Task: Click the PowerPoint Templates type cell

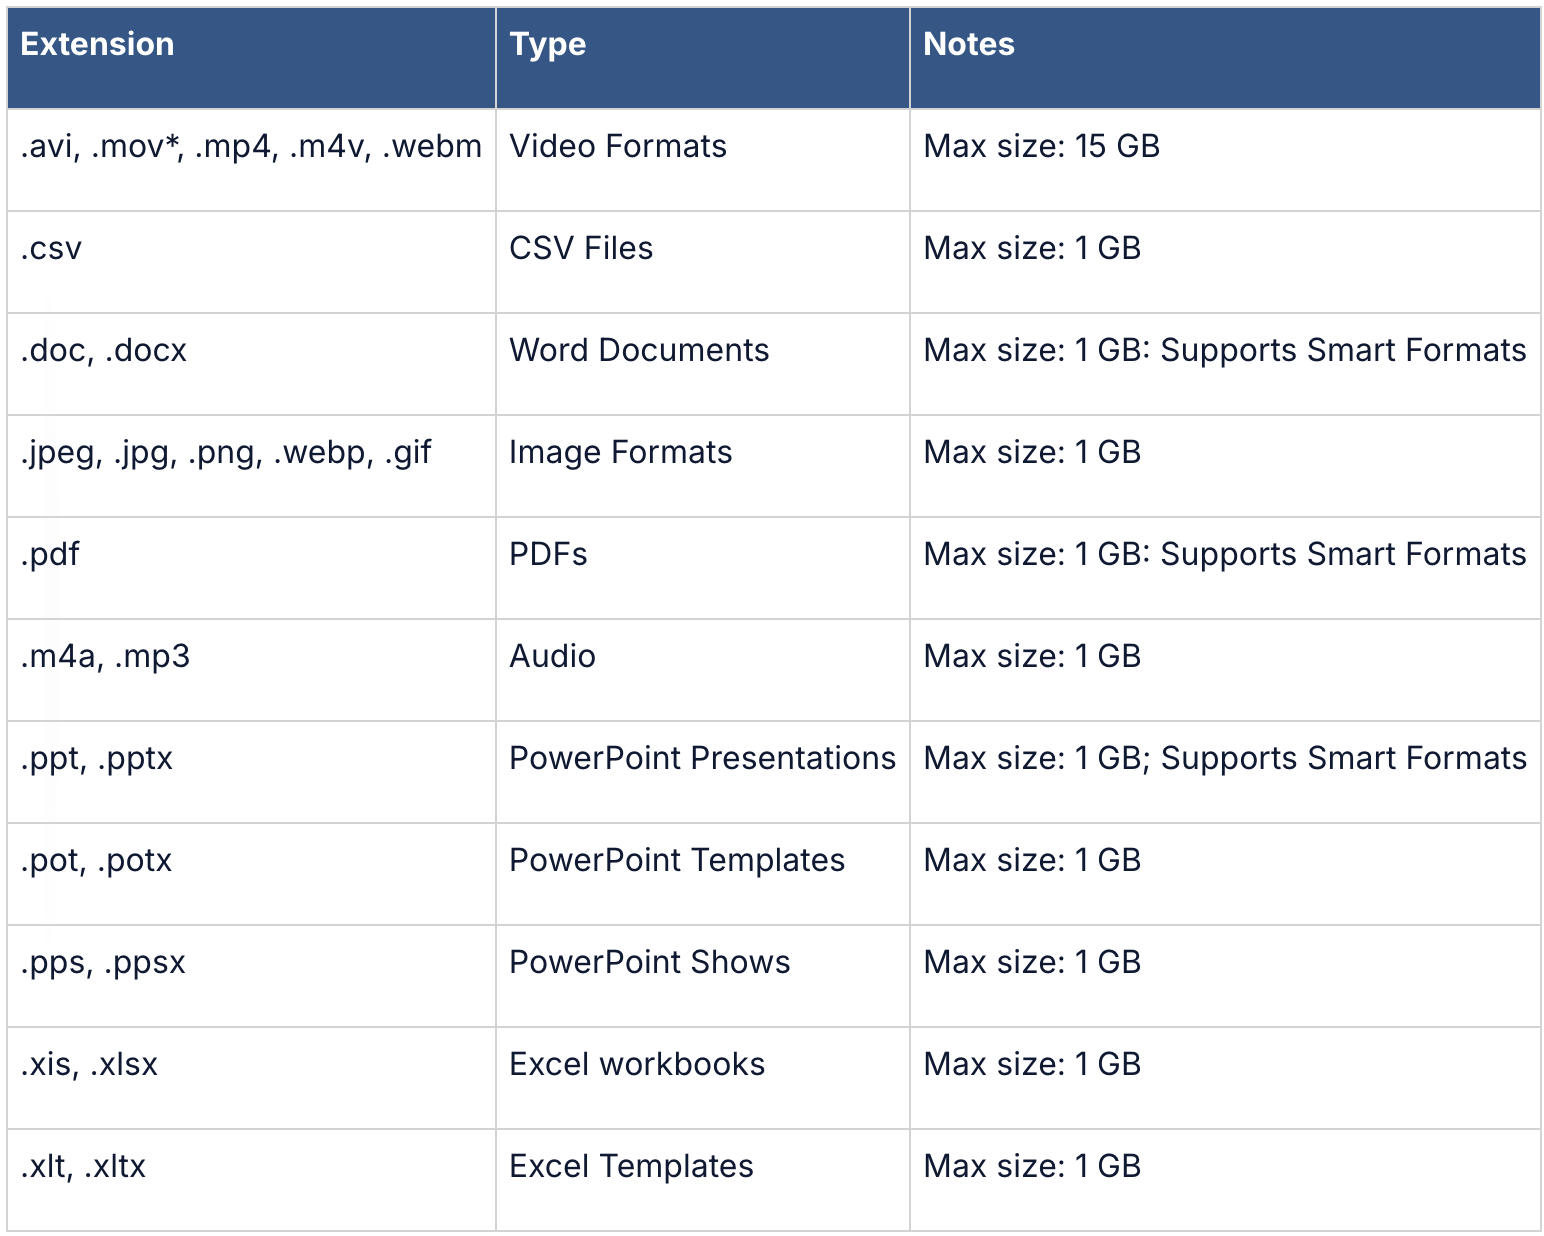Action: point(677,861)
